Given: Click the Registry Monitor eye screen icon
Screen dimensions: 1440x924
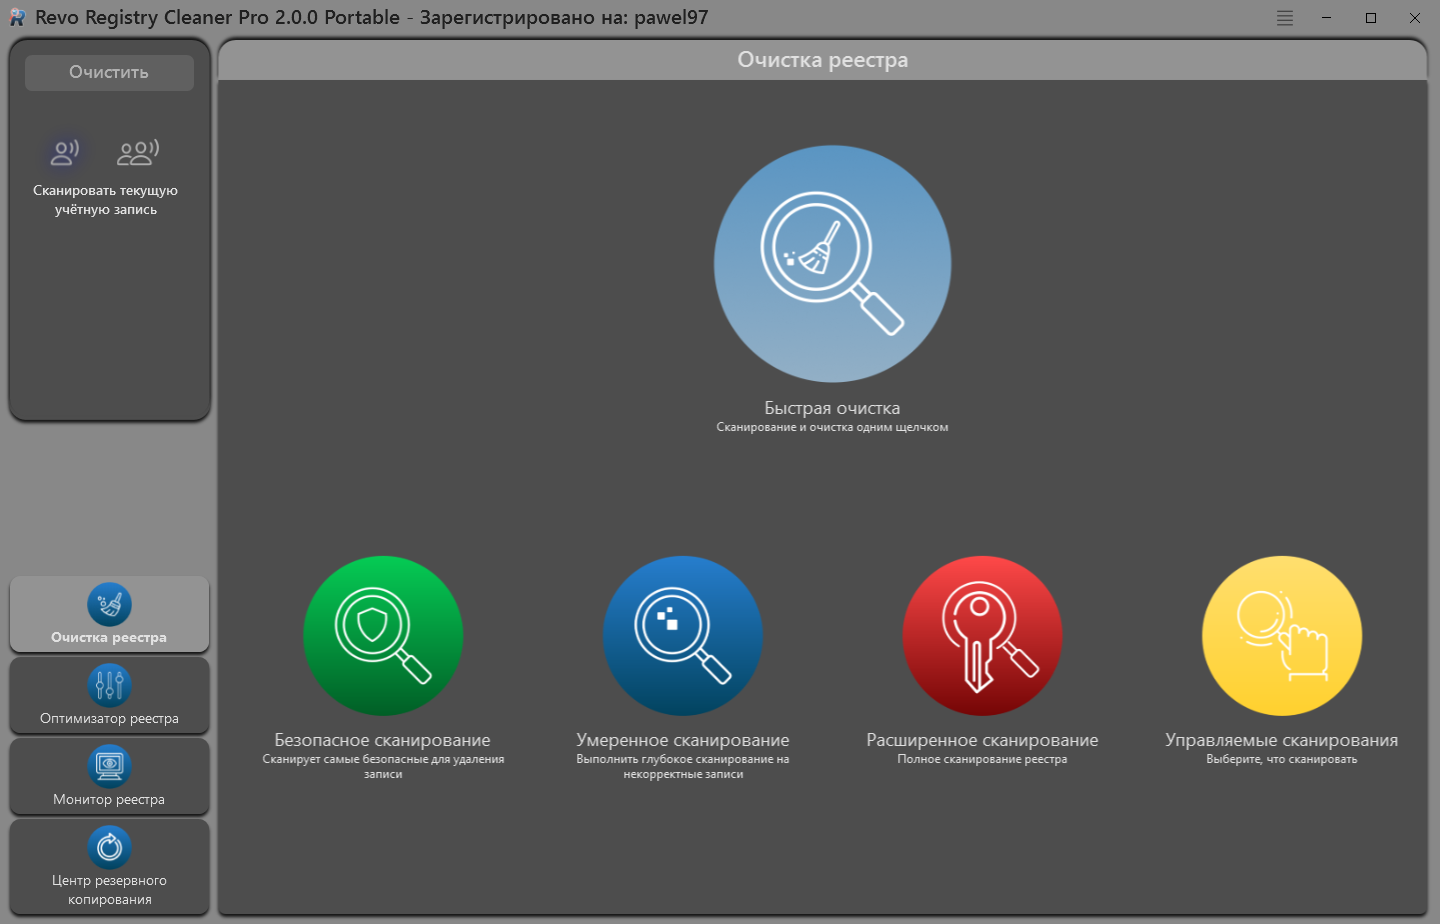Looking at the screenshot, I should pyautogui.click(x=109, y=767).
